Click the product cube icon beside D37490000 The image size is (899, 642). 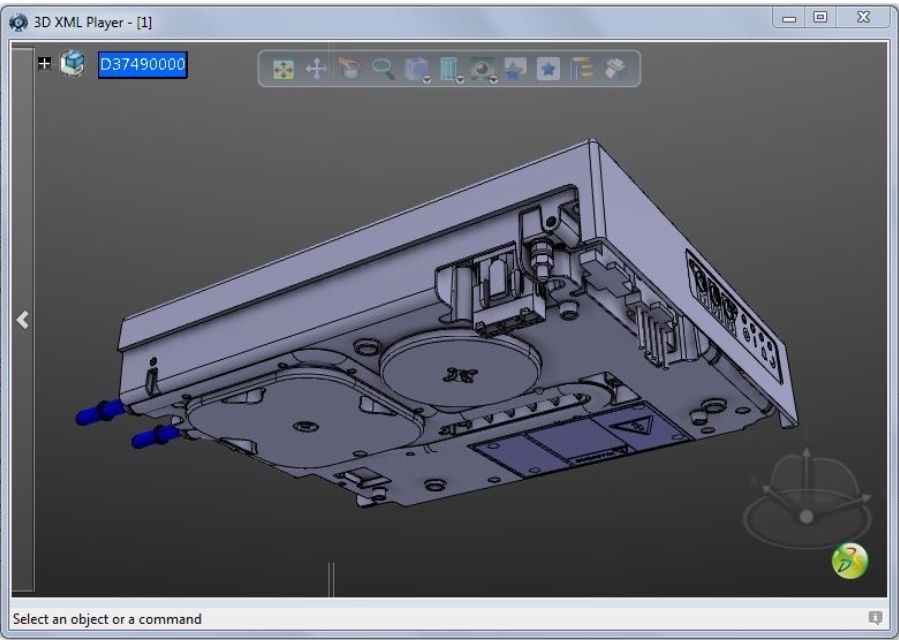pos(72,63)
